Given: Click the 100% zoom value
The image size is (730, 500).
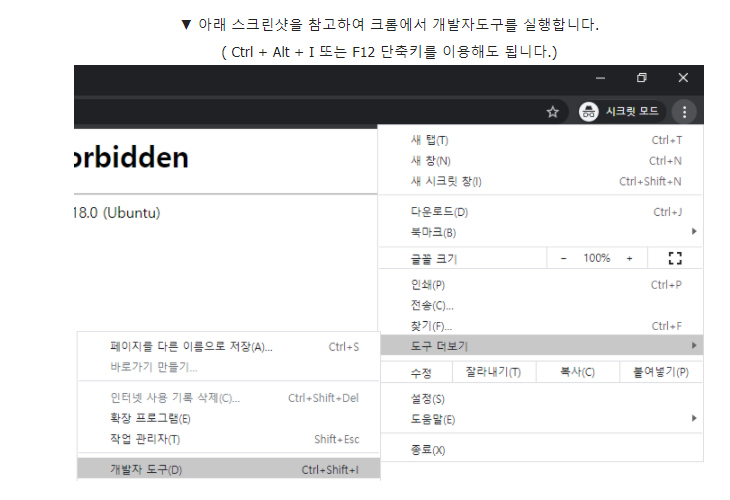Looking at the screenshot, I should pyautogui.click(x=597, y=258).
